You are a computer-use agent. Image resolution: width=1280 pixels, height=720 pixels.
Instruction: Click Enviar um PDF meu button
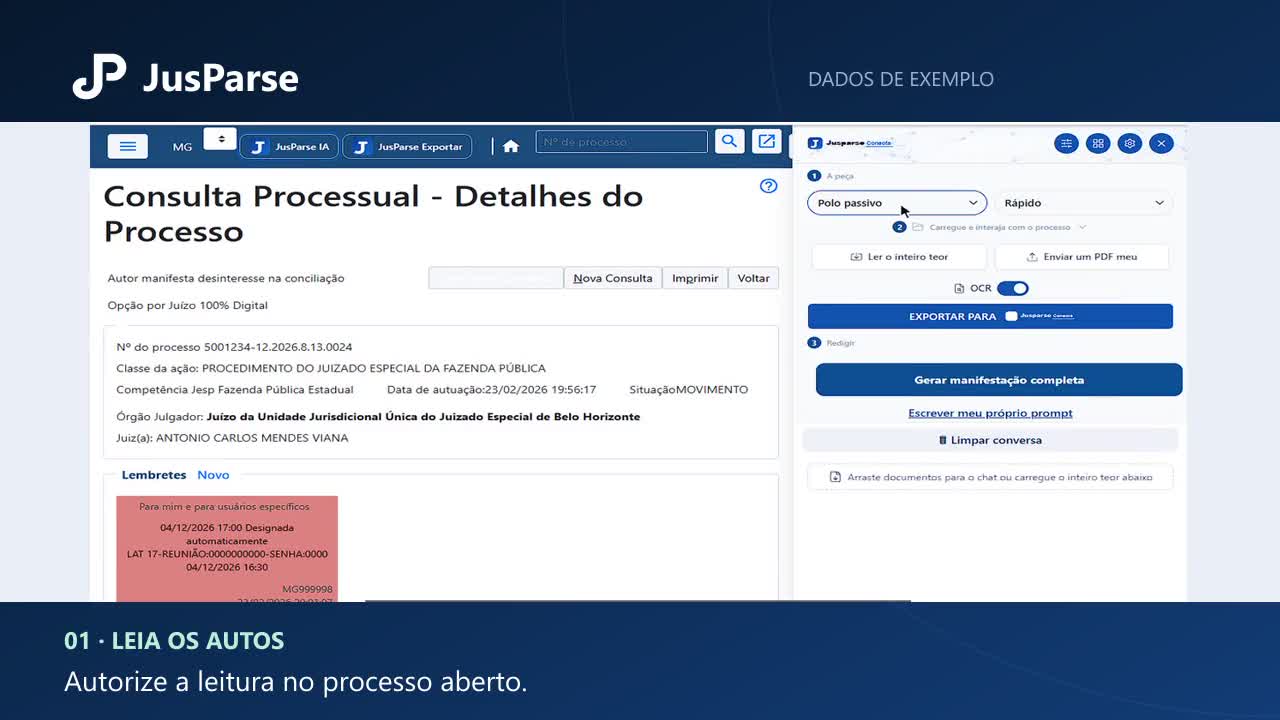click(1082, 257)
